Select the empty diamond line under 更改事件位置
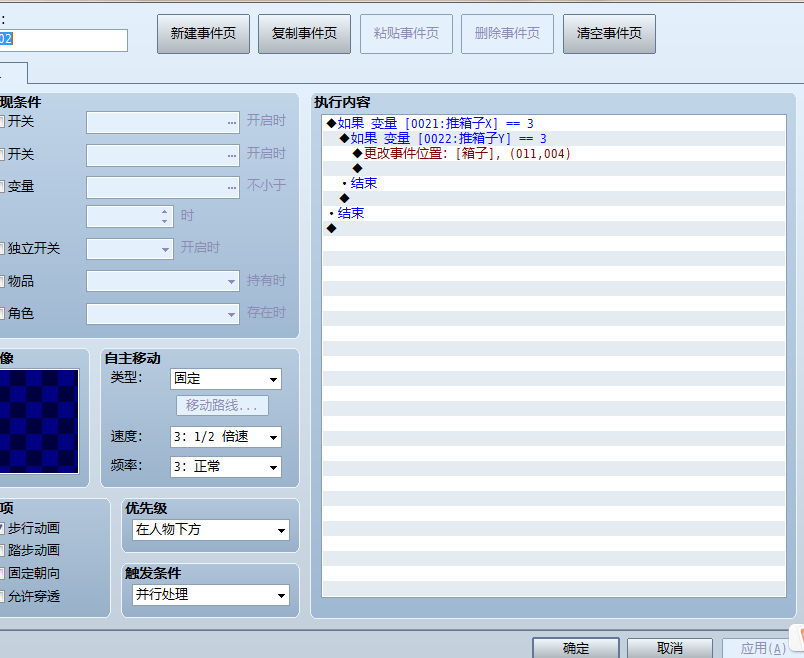The image size is (804, 658). point(554,168)
